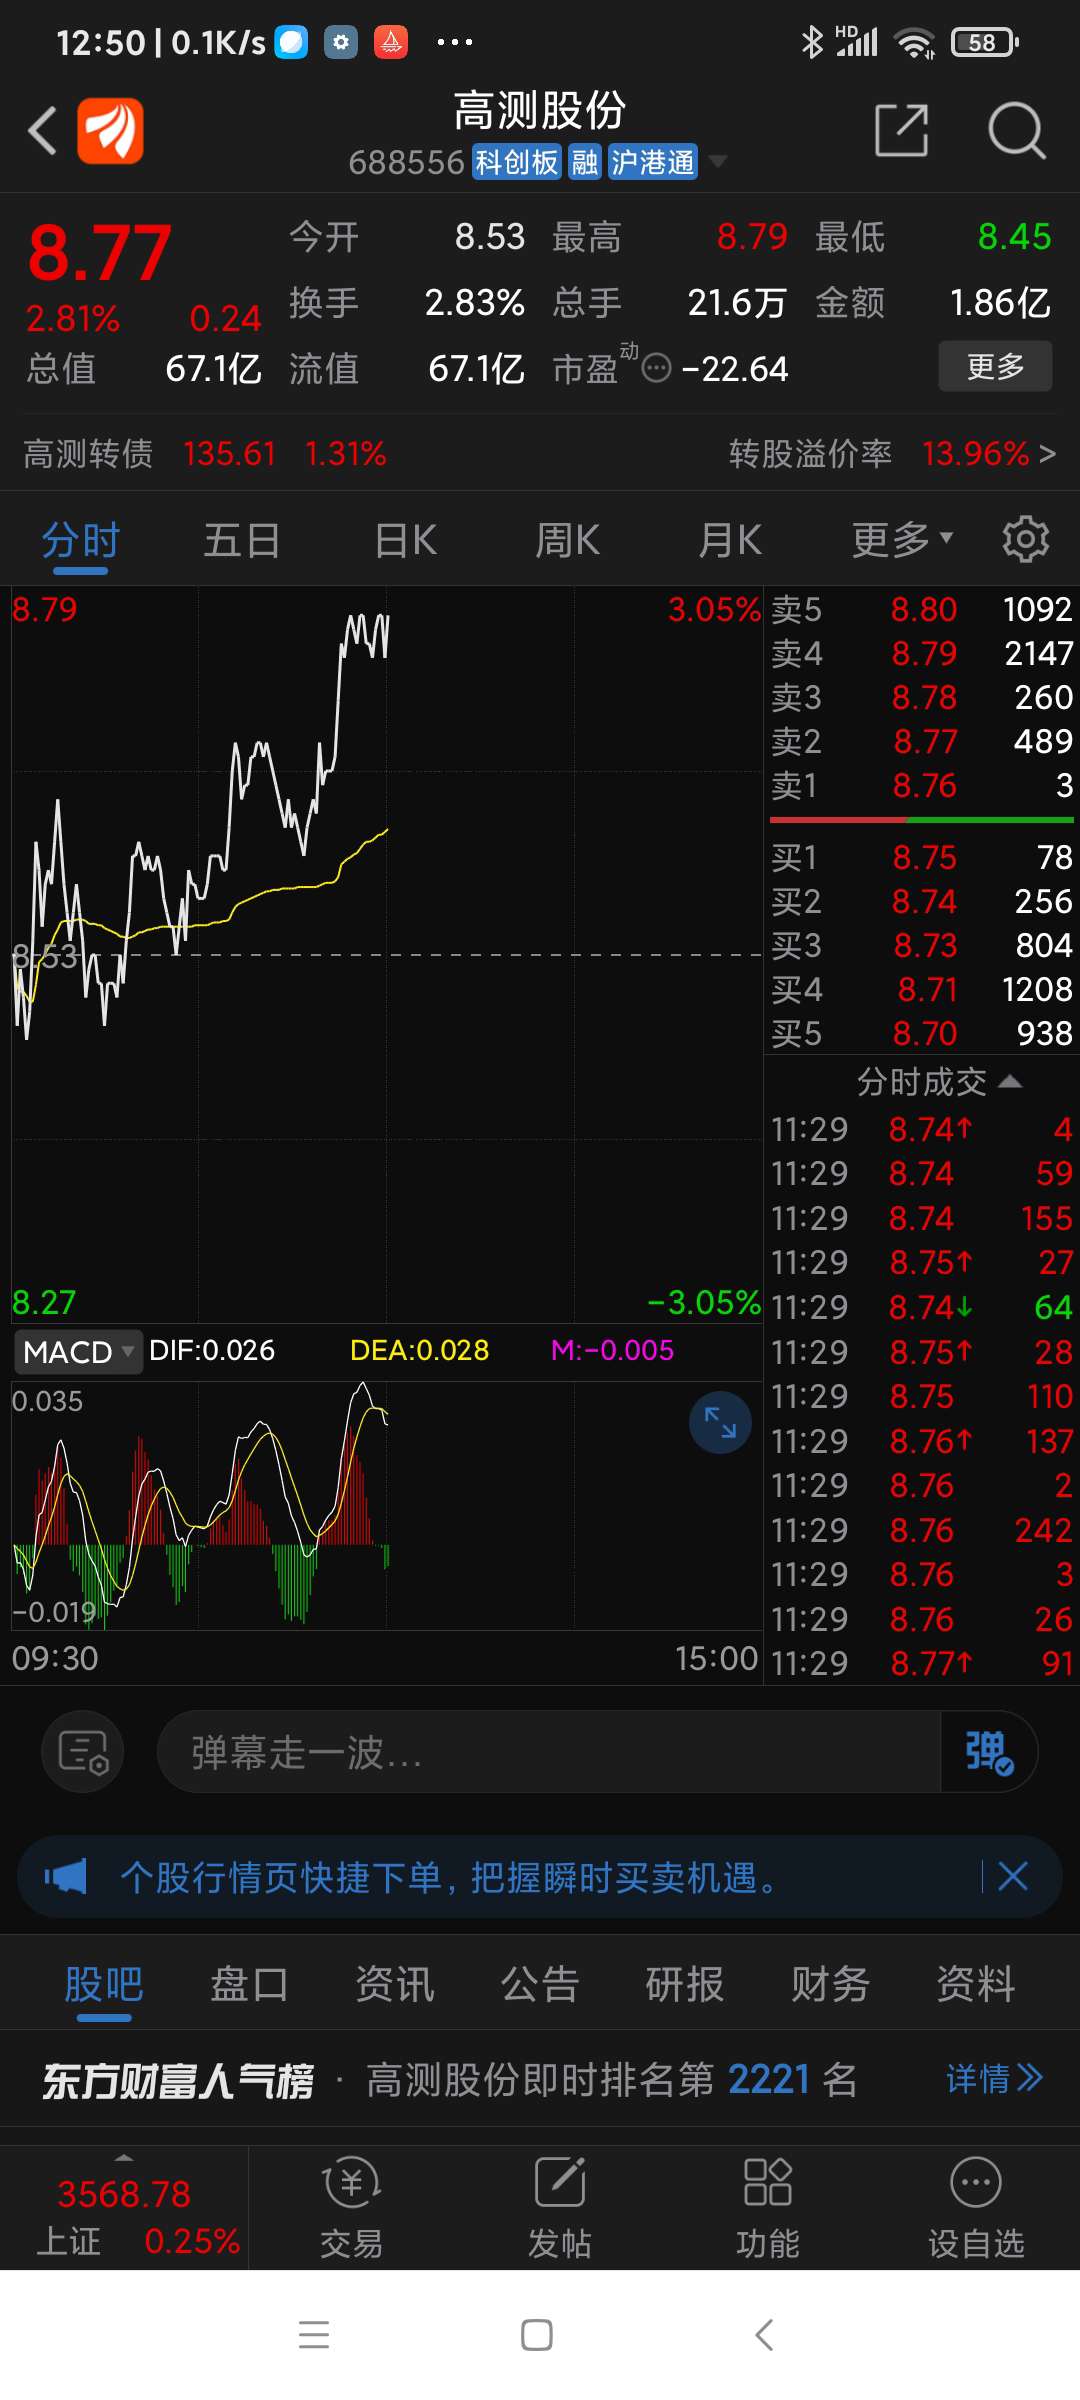Open the 公告 tab

pyautogui.click(x=540, y=1984)
